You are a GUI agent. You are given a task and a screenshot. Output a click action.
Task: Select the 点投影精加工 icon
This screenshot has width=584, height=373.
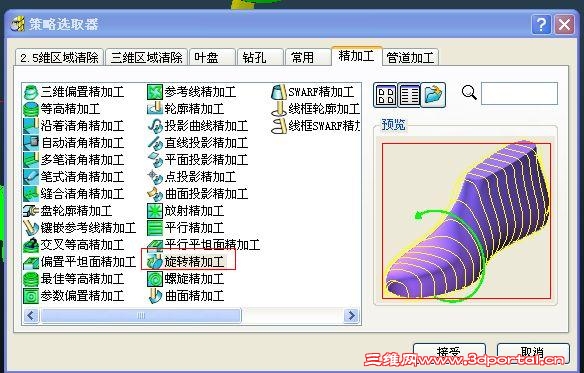pos(155,177)
